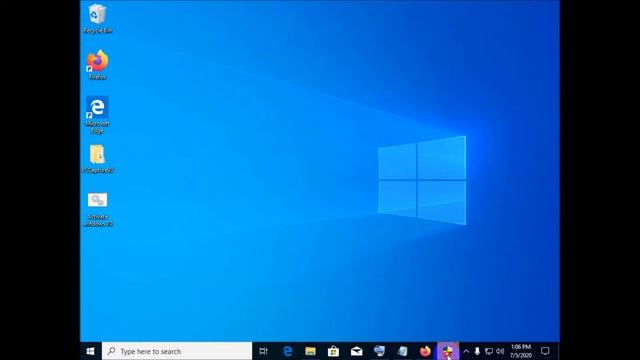Image resolution: width=640 pixels, height=360 pixels.
Task: Select the Firefox shortcut on the desktop
Action: pos(97,65)
